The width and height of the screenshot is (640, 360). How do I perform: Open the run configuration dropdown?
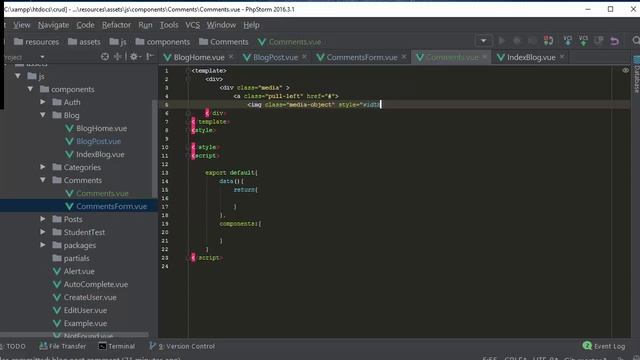(483, 41)
